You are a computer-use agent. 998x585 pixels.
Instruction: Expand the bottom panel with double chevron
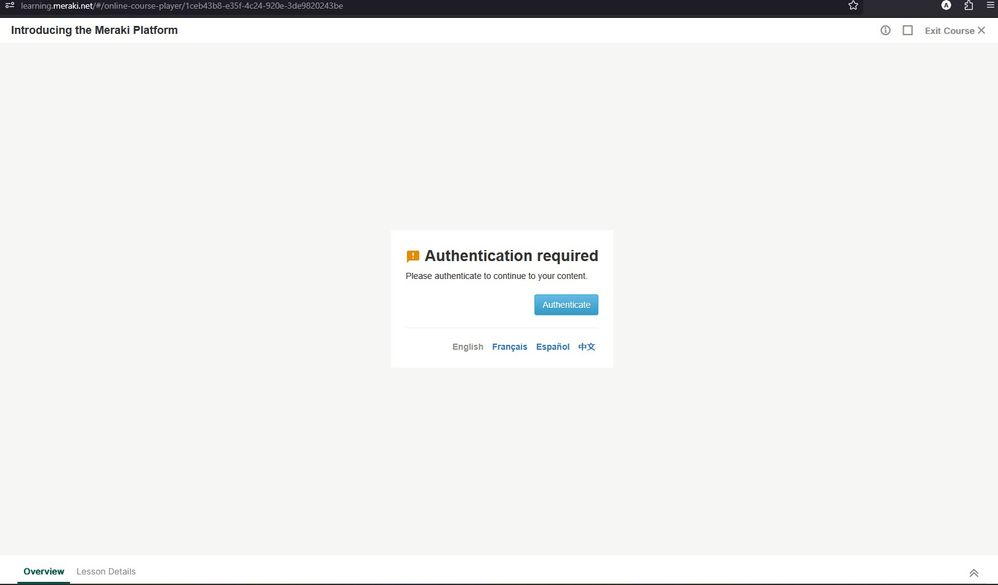point(974,573)
